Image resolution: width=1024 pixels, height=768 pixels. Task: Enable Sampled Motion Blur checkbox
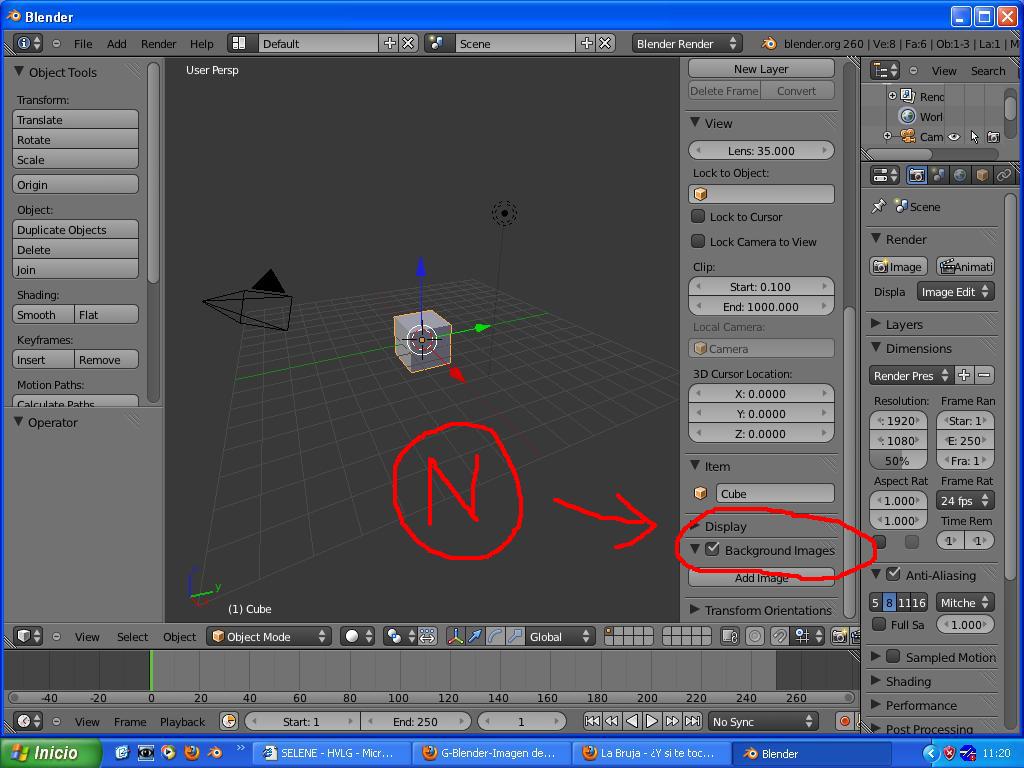893,656
